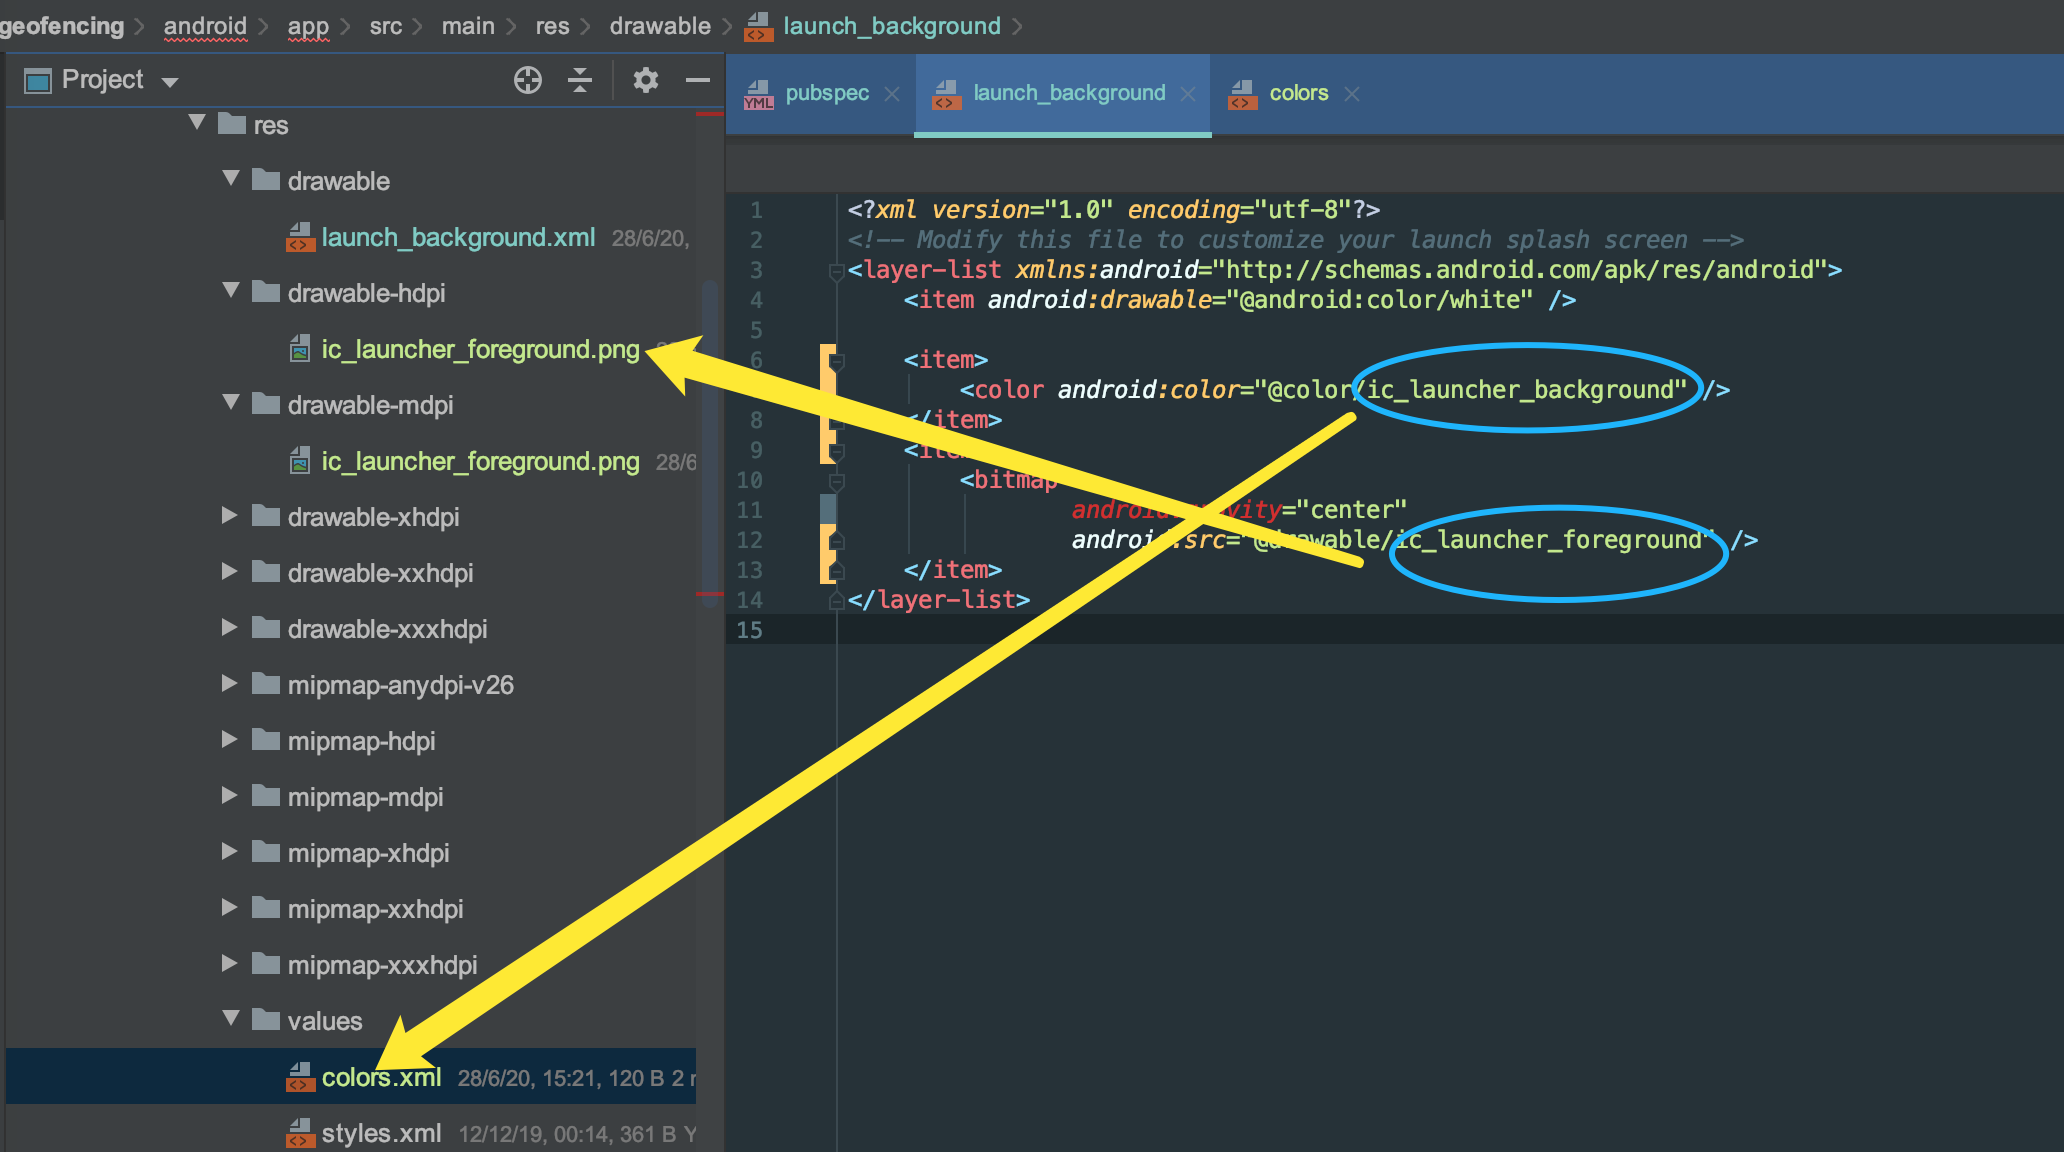Image resolution: width=2064 pixels, height=1152 pixels.
Task: Collapse the drawable-mdpi folder
Action: [x=231, y=402]
